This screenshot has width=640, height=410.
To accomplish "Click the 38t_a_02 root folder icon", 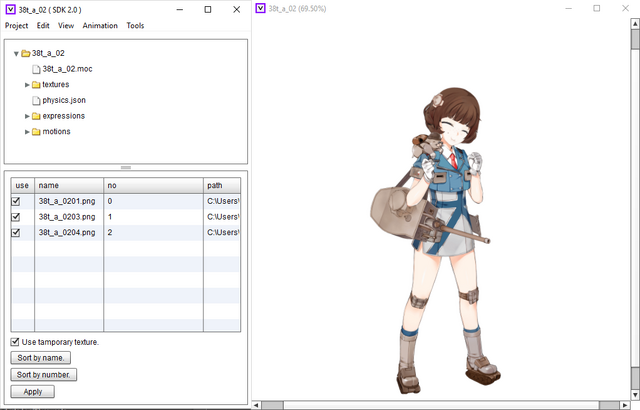I will coord(26,53).
